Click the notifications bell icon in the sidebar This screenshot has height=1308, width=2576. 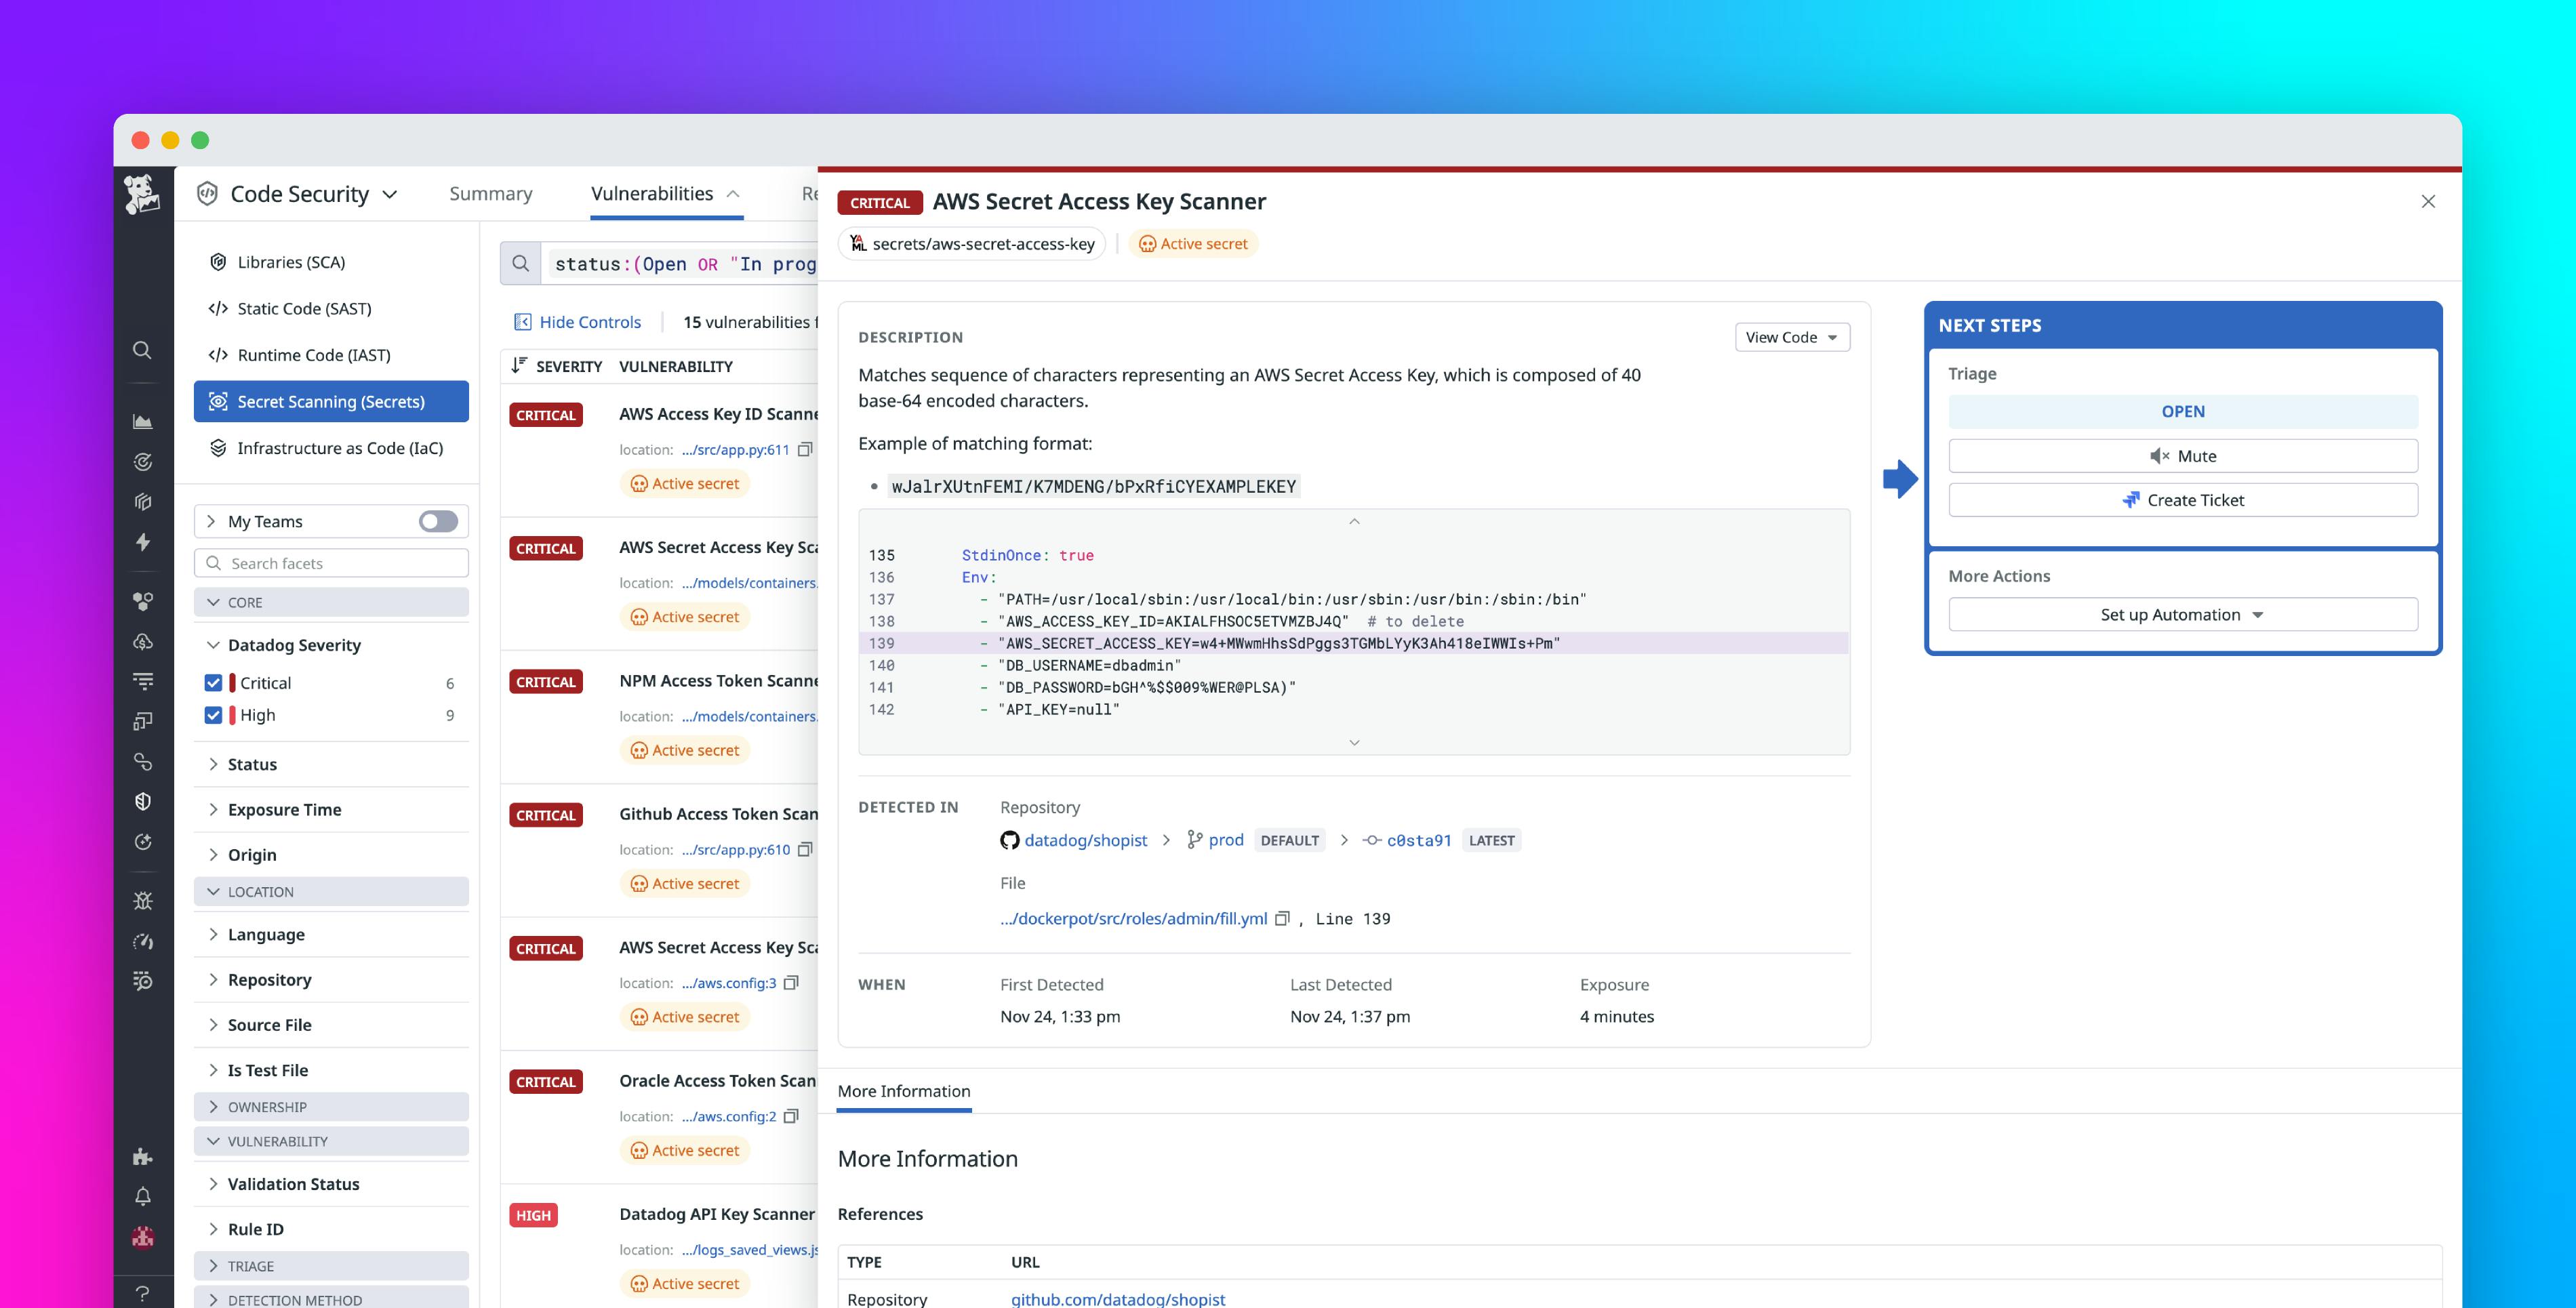click(142, 1195)
